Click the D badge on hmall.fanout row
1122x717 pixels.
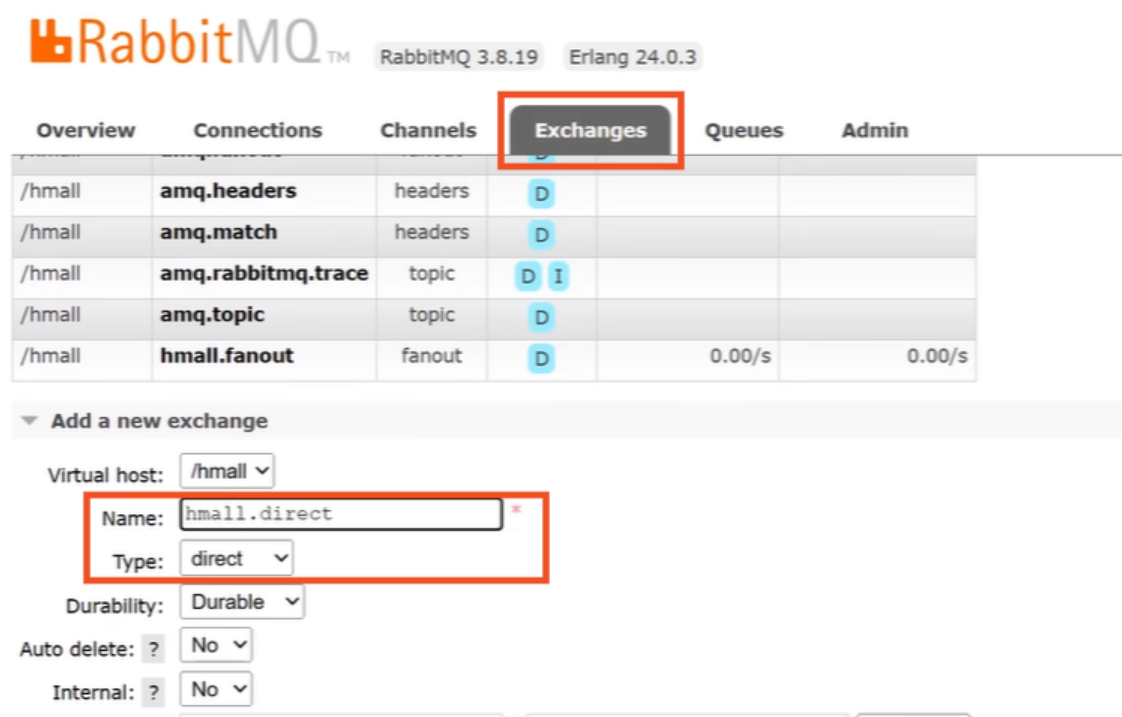pos(542,358)
